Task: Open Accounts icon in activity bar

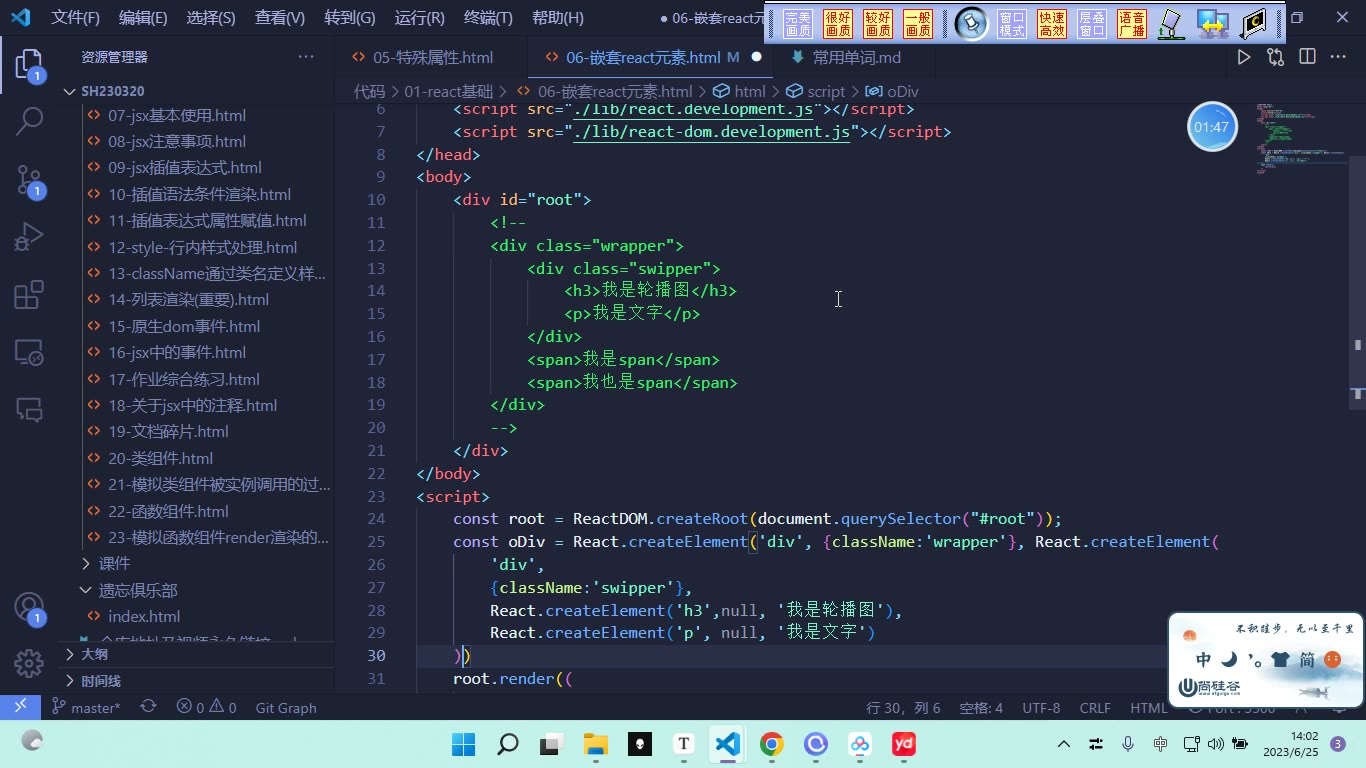Action: point(29,608)
